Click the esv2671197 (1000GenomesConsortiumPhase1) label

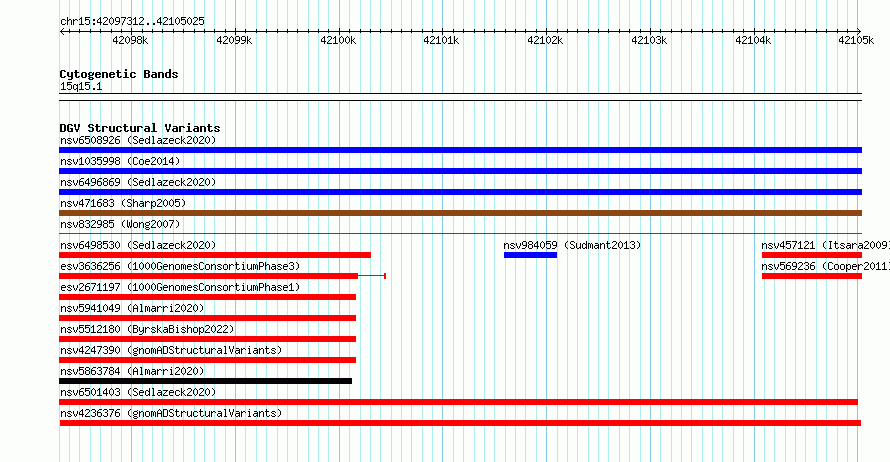point(180,287)
